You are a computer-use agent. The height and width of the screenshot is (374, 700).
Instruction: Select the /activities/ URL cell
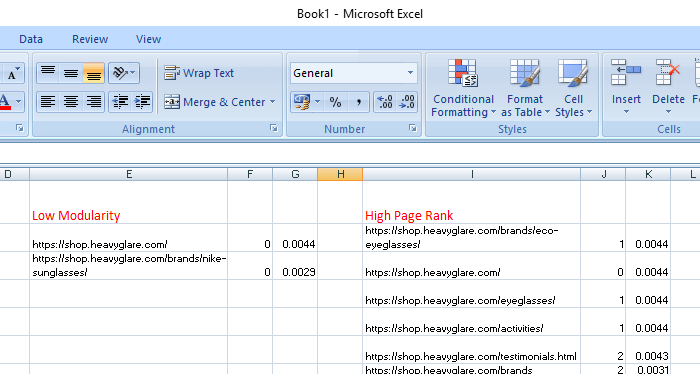[471, 322]
